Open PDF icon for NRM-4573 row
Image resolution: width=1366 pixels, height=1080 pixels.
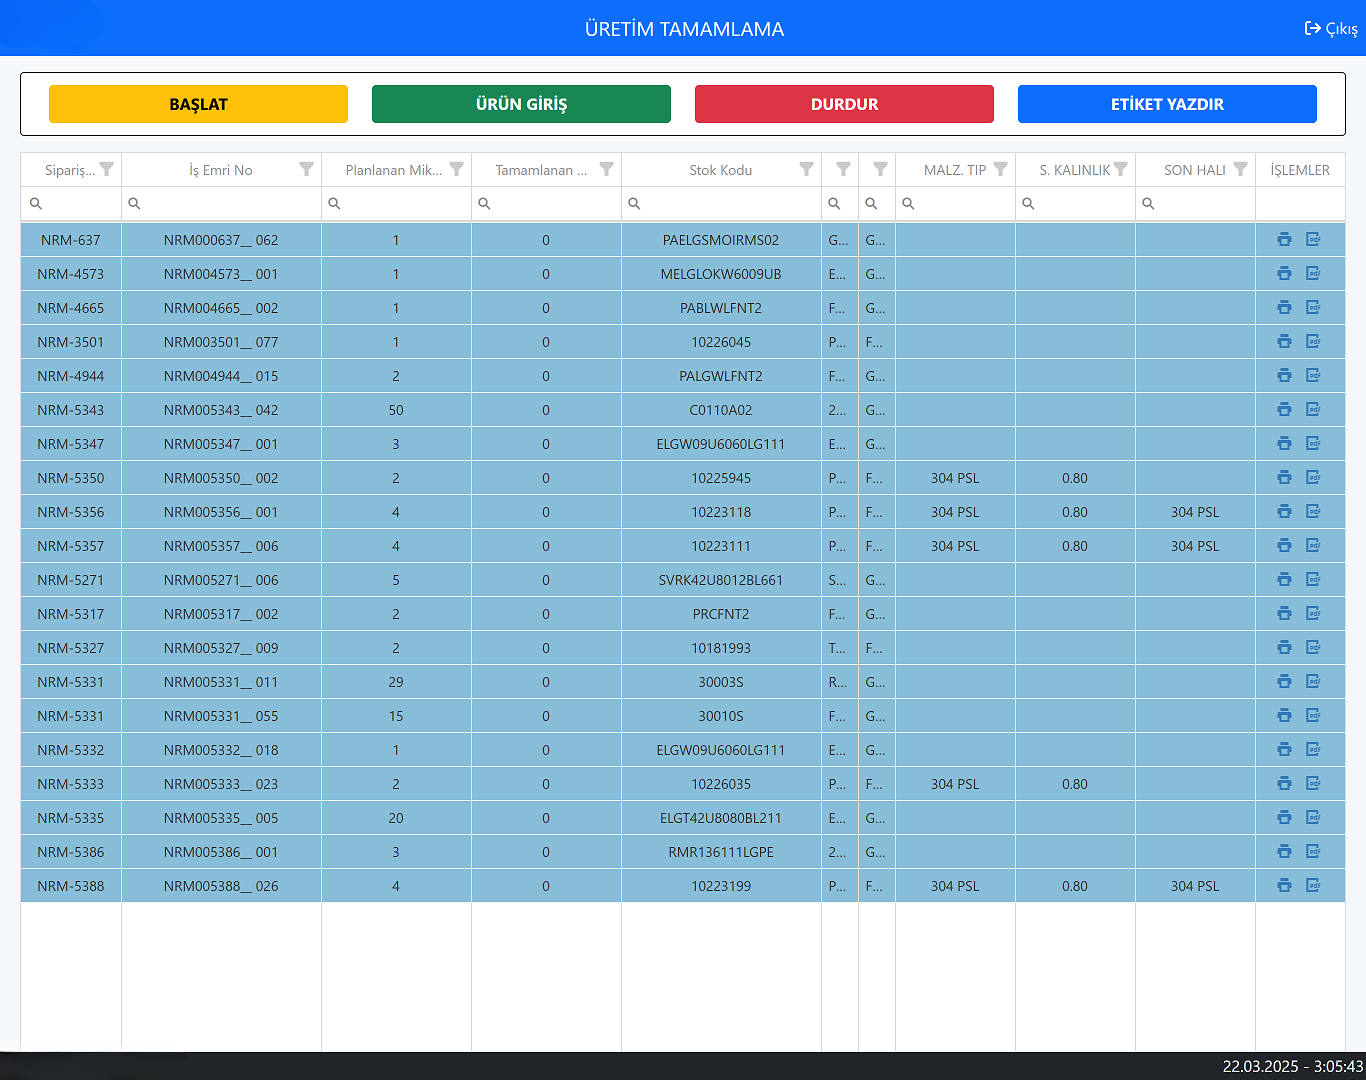(x=1313, y=274)
